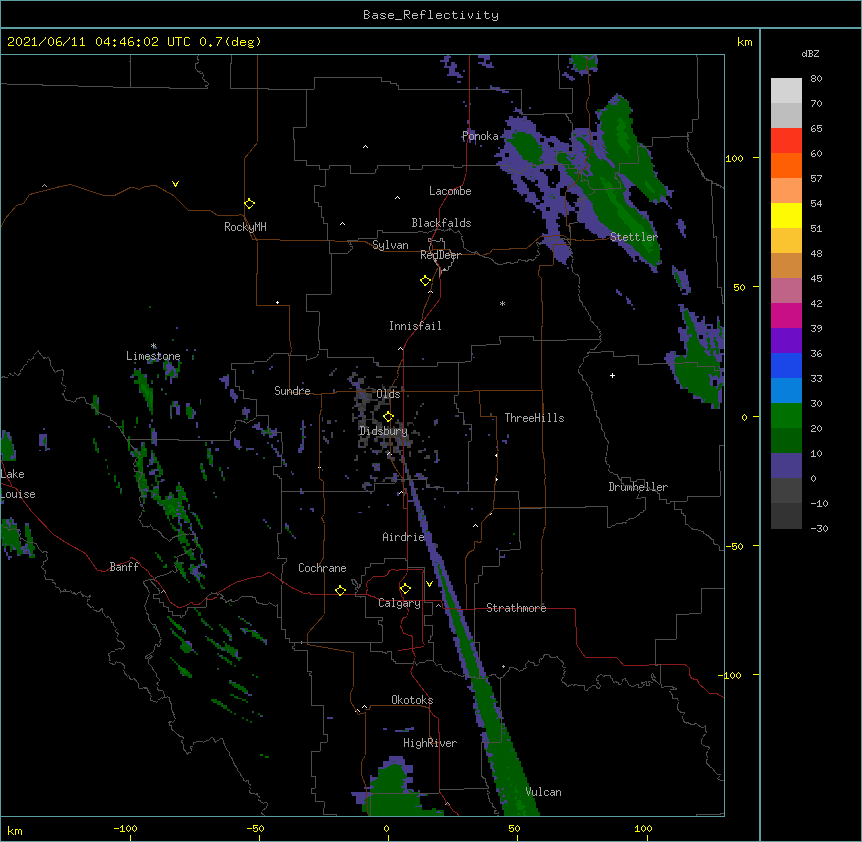Click the RedDeer city label
This screenshot has height=842, width=862.
tap(440, 255)
